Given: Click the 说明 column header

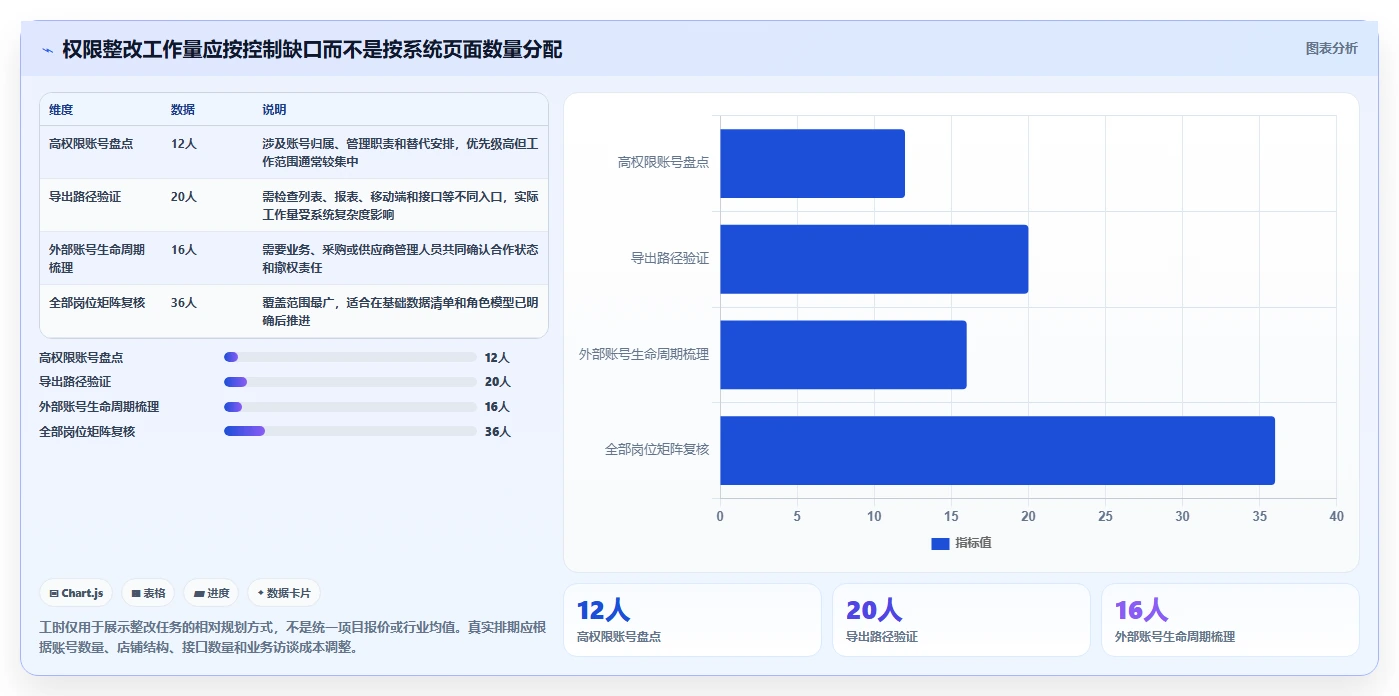Looking at the screenshot, I should tap(274, 110).
